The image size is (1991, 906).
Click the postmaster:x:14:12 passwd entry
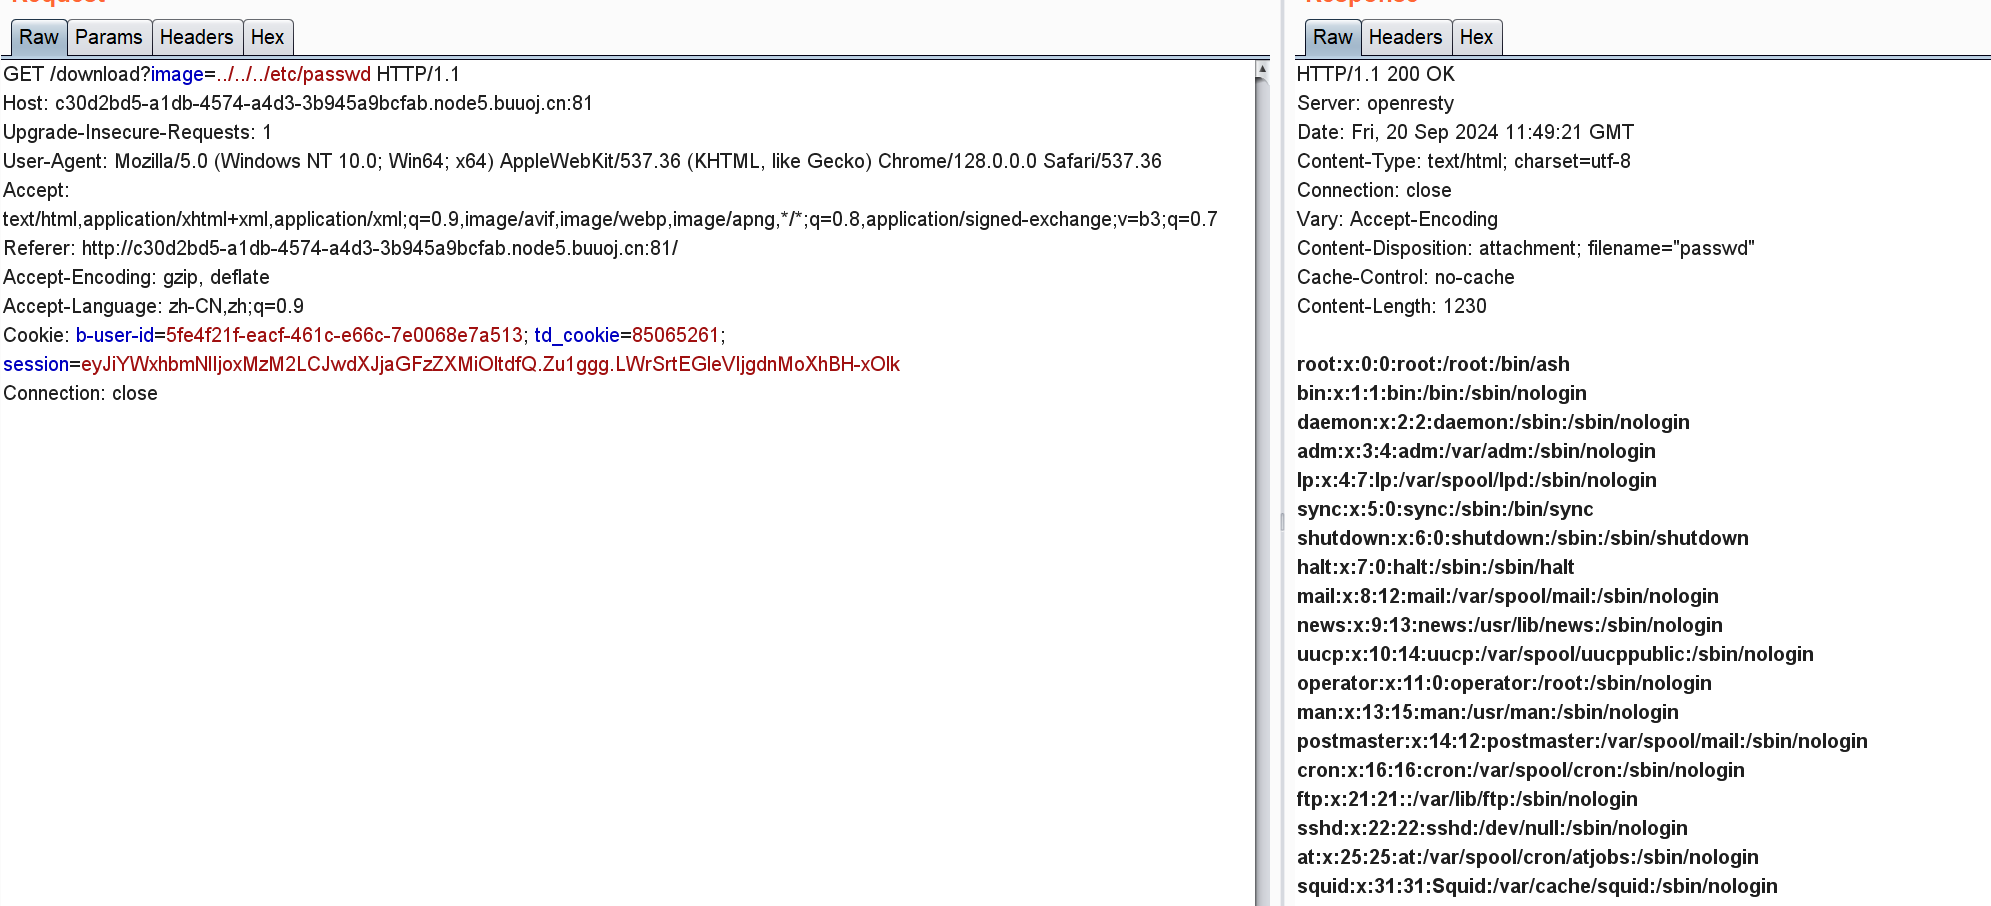[x=1582, y=741]
